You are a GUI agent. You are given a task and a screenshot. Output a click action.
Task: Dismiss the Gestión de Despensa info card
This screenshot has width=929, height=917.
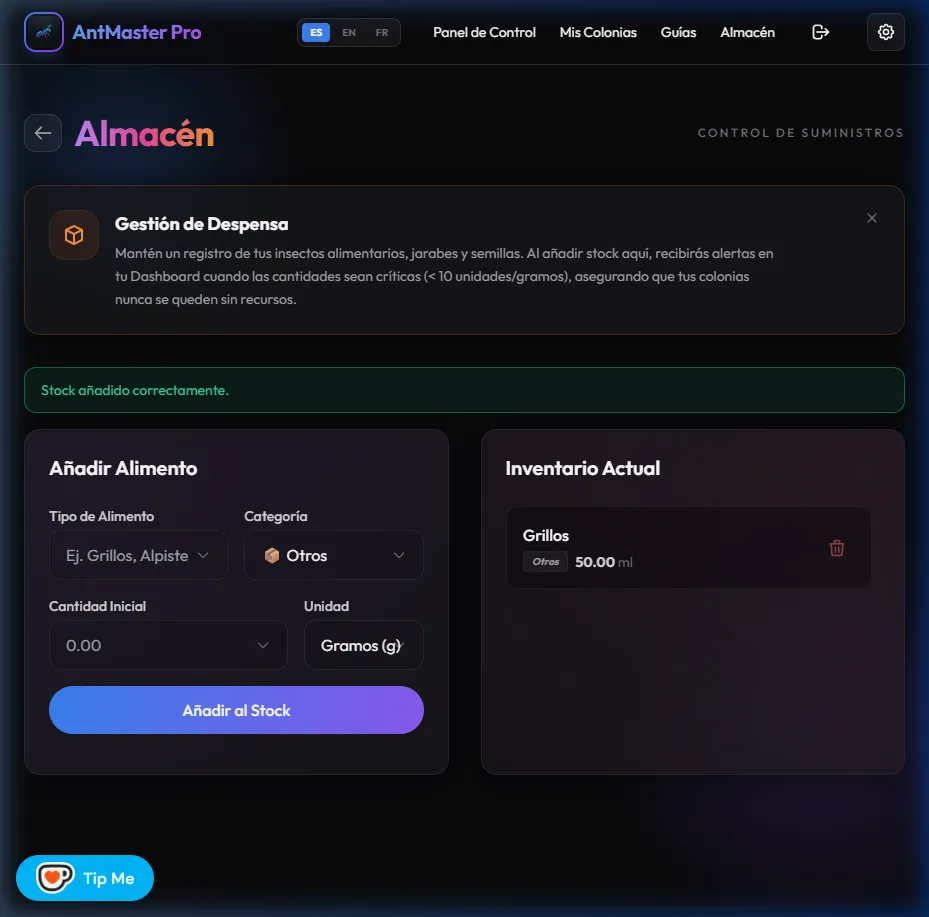click(x=872, y=218)
